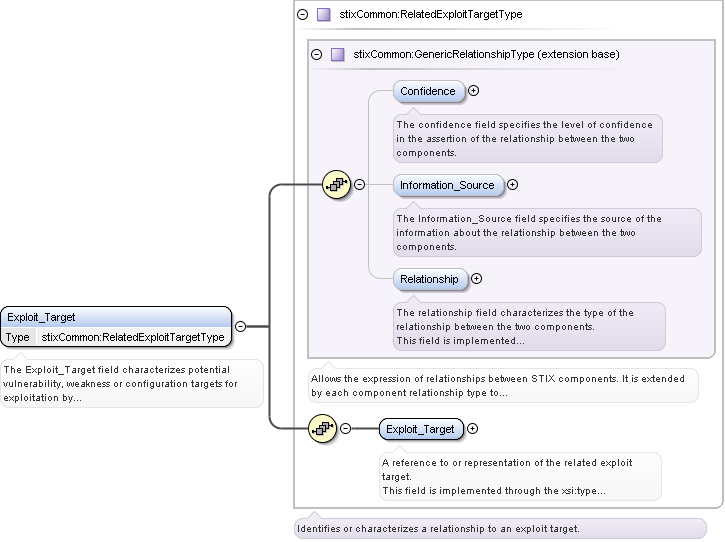Collapse the stixCommon:GenericRelationshipType extension base
725x542 pixels.
(x=317, y=54)
